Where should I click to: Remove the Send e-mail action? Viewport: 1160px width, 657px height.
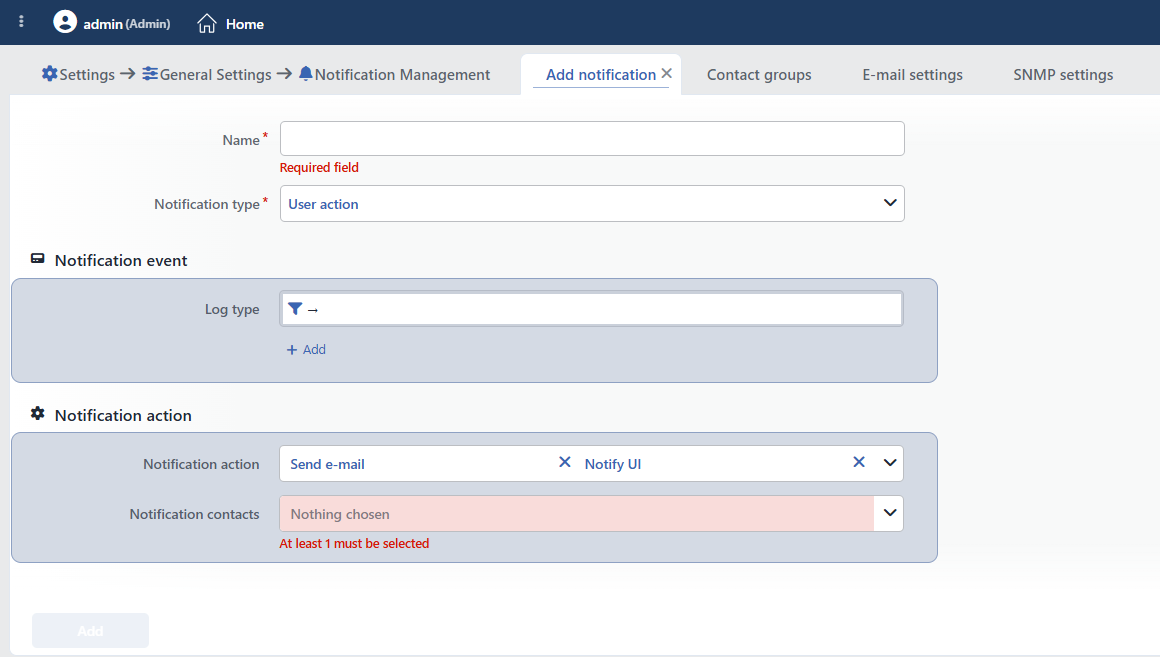564,462
